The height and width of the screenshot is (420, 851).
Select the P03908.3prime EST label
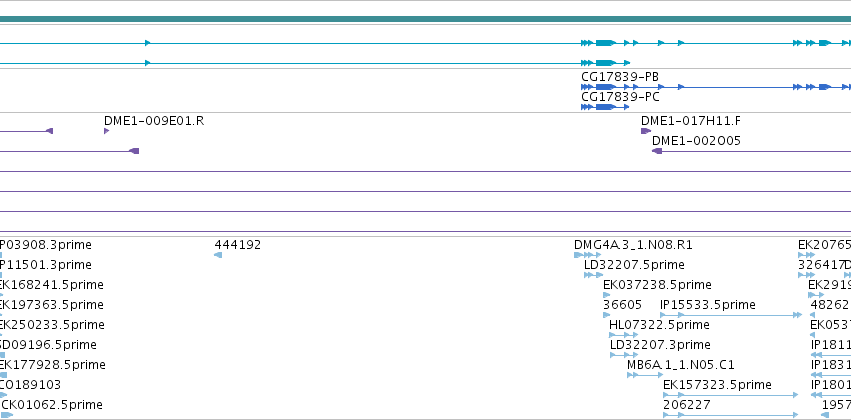pos(46,245)
